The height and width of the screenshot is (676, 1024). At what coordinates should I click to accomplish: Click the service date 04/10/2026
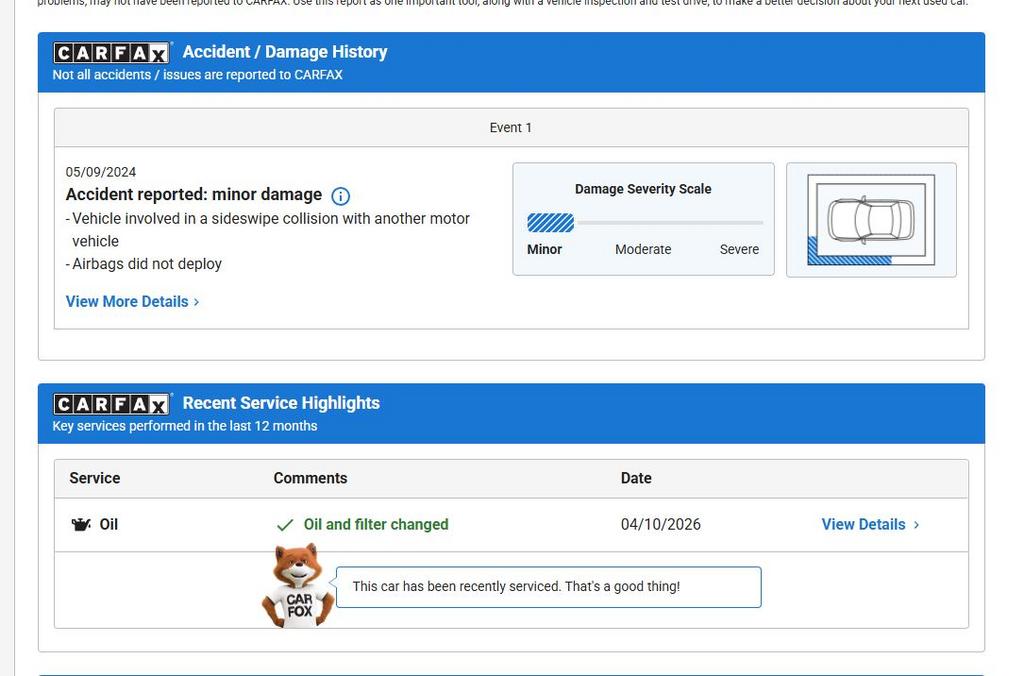661,524
